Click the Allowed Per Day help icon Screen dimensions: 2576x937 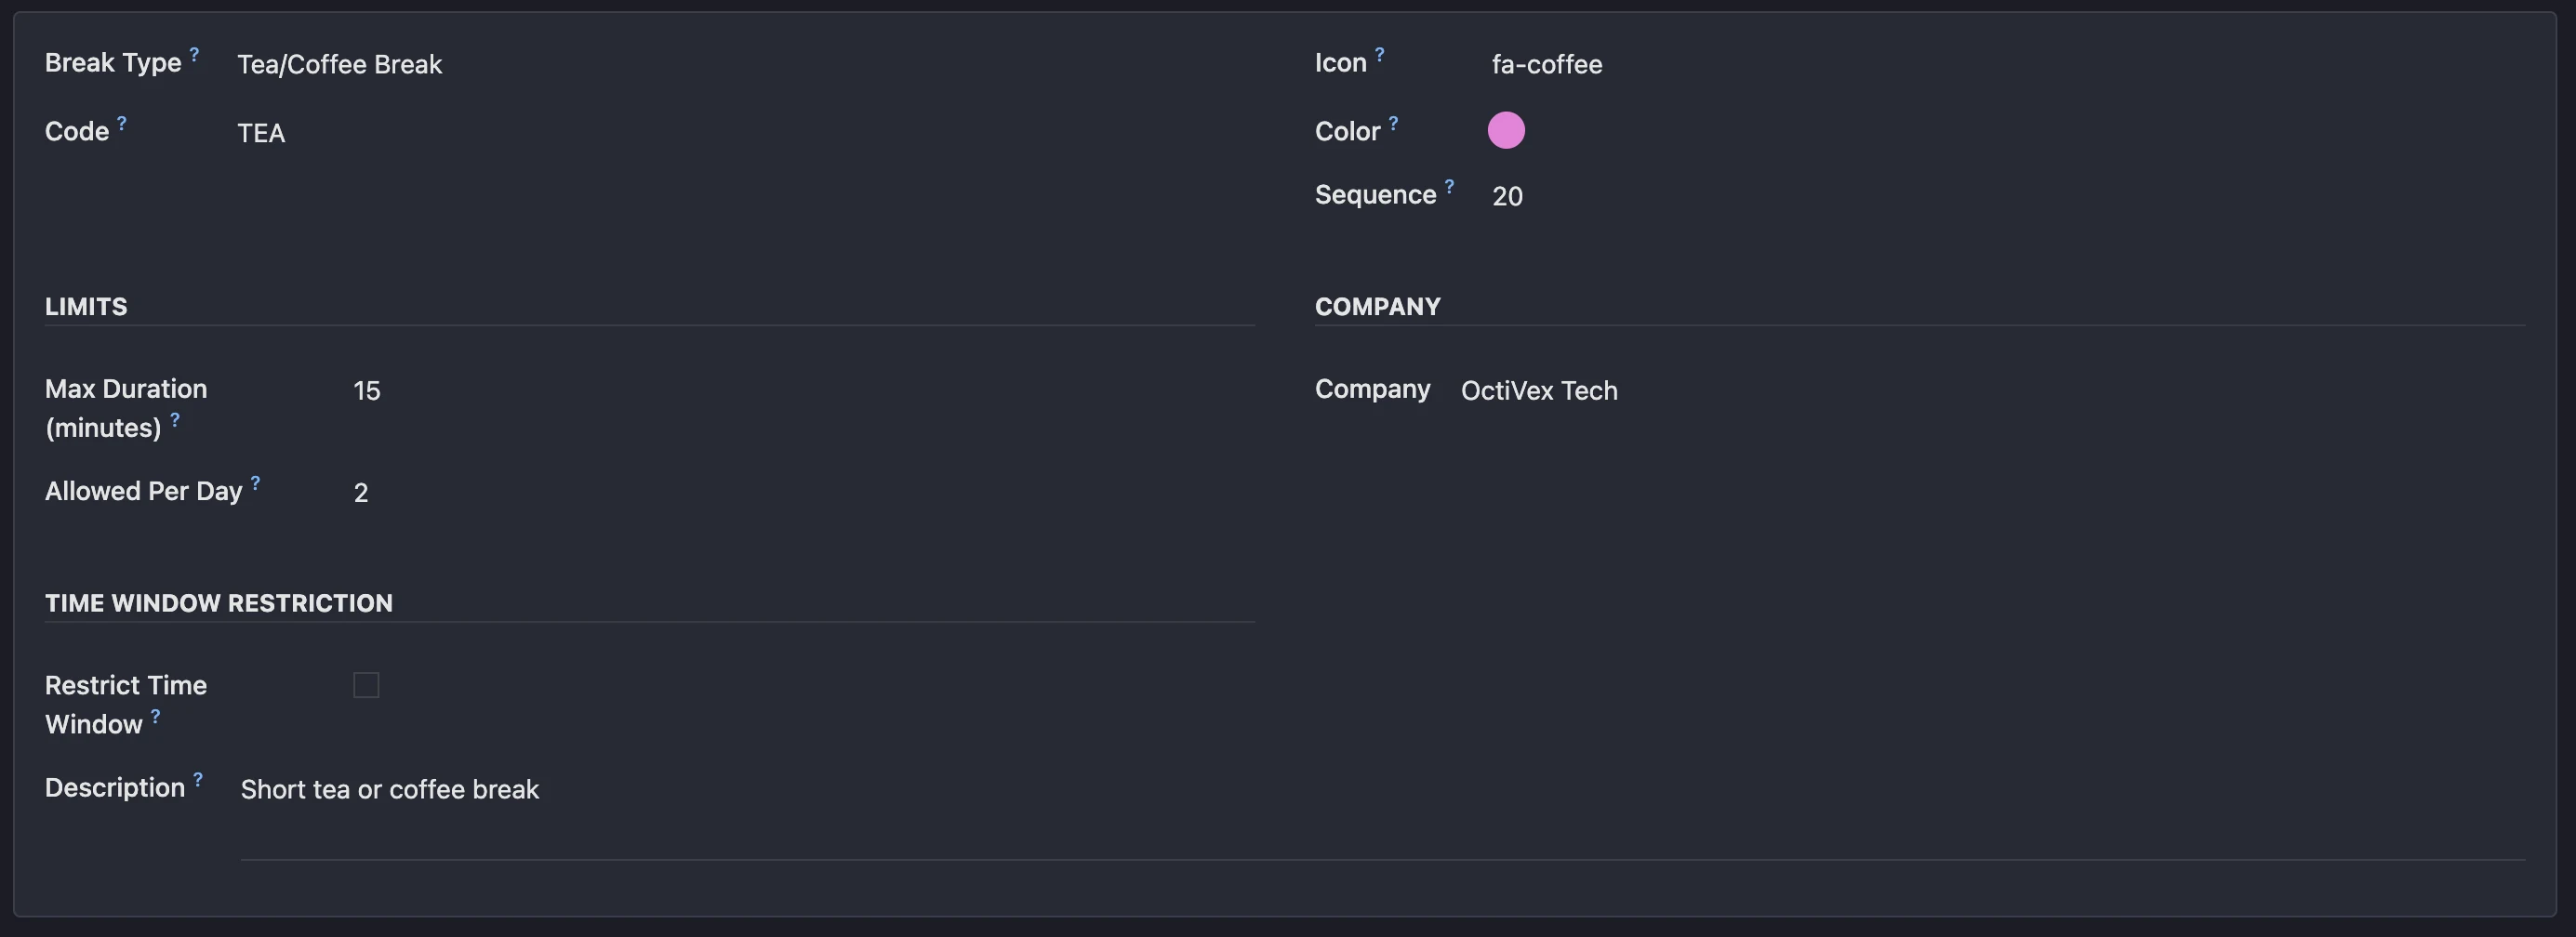coord(255,483)
